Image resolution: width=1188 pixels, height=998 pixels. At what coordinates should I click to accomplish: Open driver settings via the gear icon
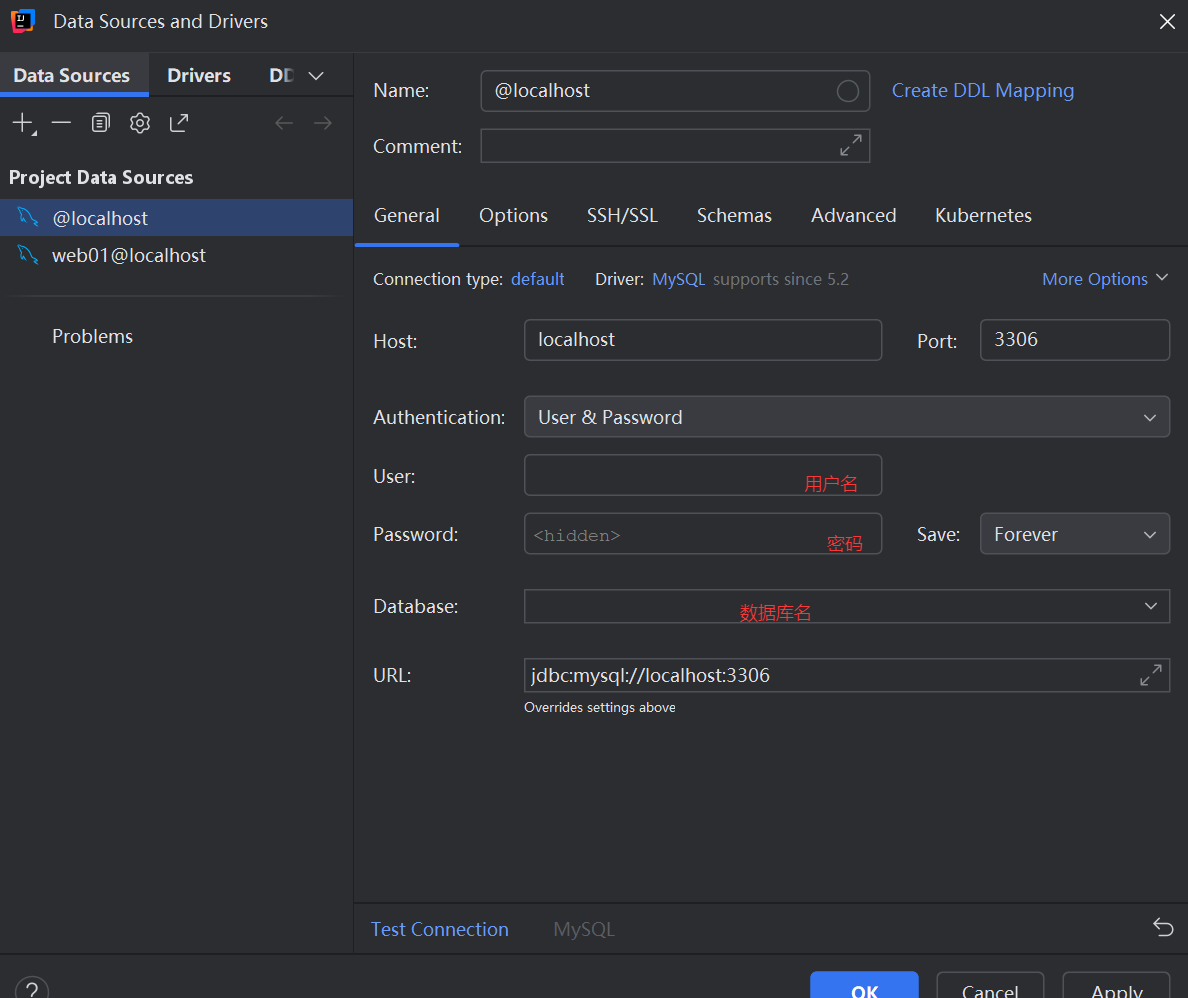coord(140,123)
